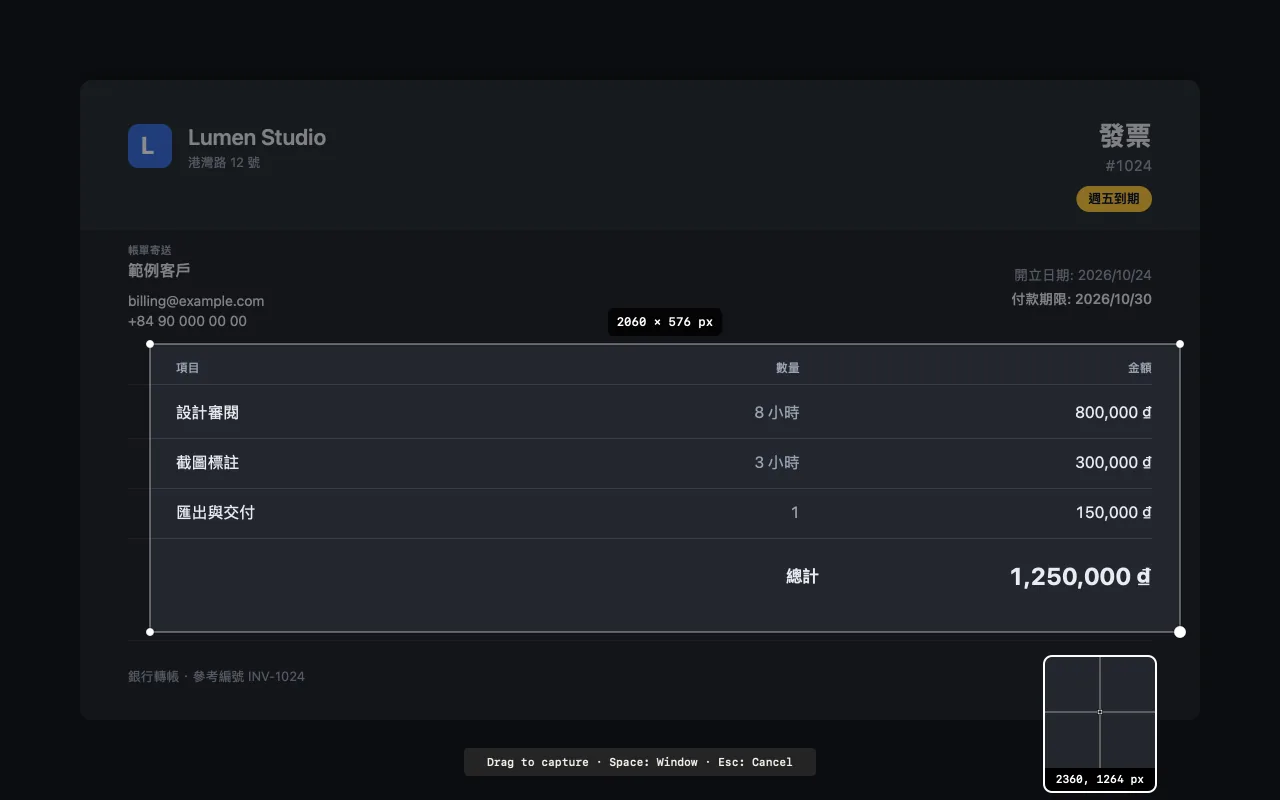Click the 150,000 ₫ amount
Screen dimensions: 1280x800
click(1114, 513)
